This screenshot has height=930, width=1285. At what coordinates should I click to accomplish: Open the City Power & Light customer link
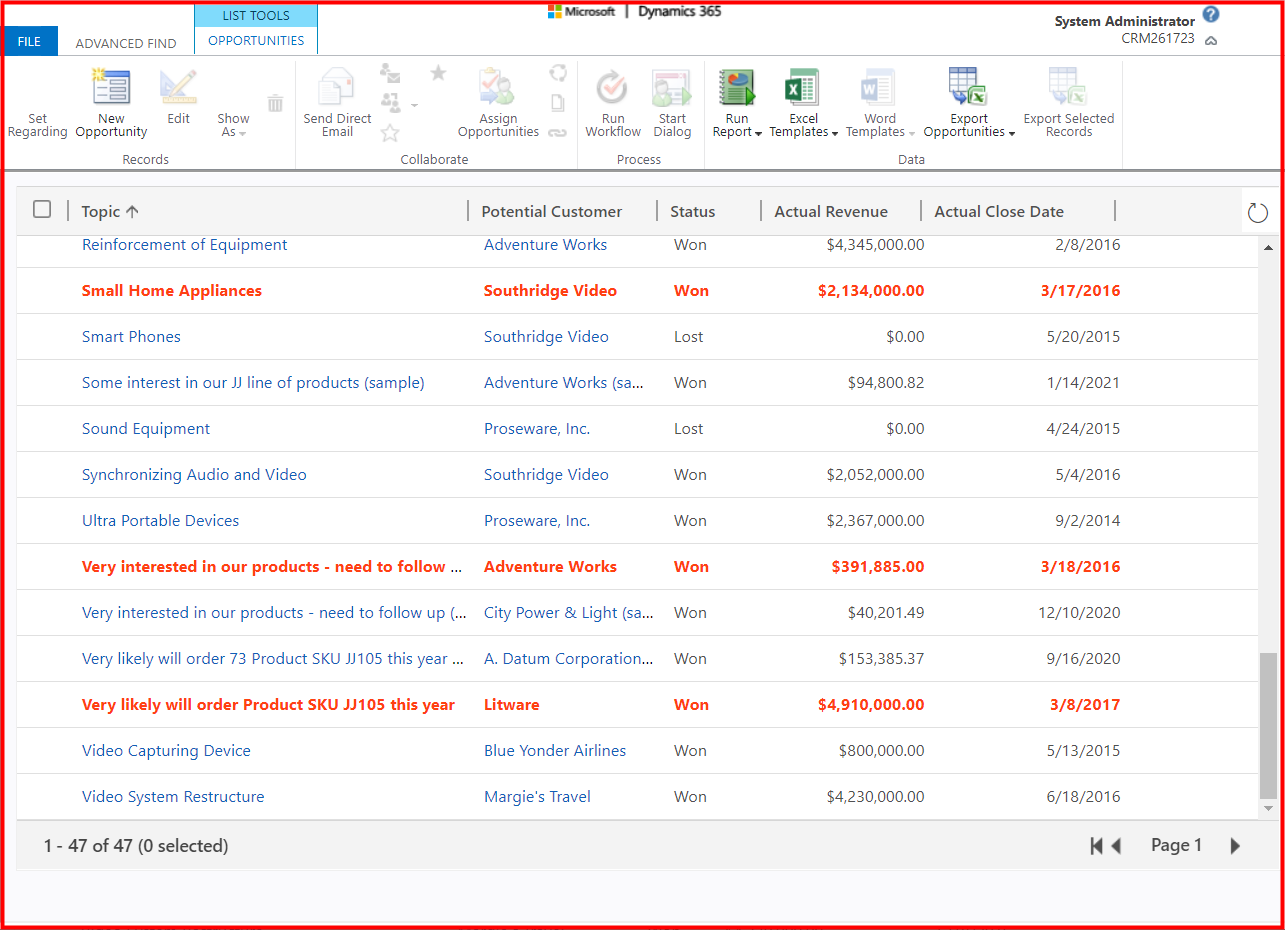(568, 612)
